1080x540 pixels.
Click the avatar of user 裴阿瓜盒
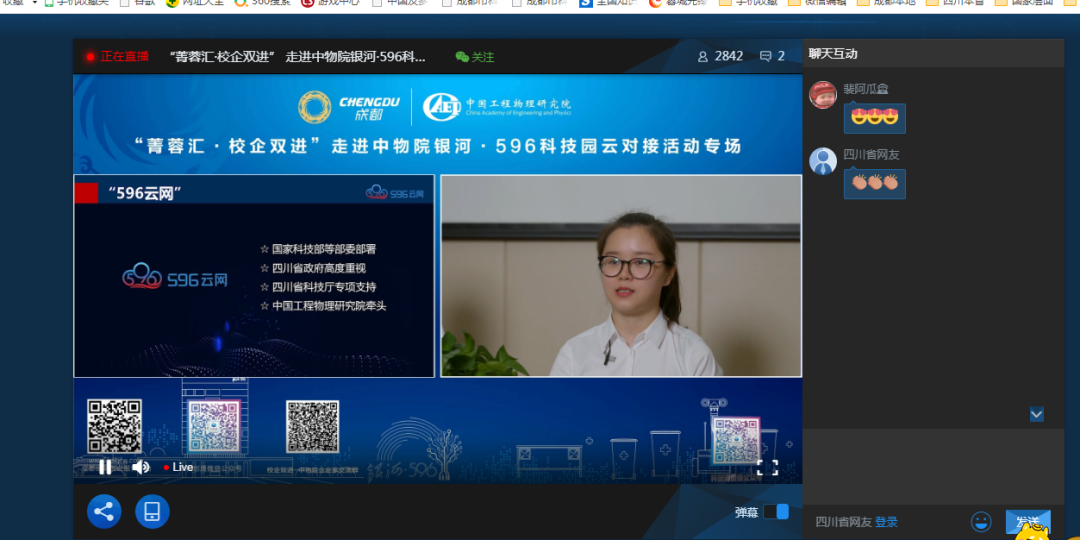pos(823,95)
